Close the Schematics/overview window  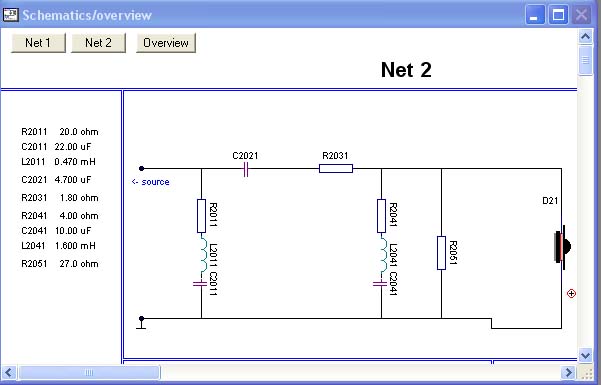581,15
